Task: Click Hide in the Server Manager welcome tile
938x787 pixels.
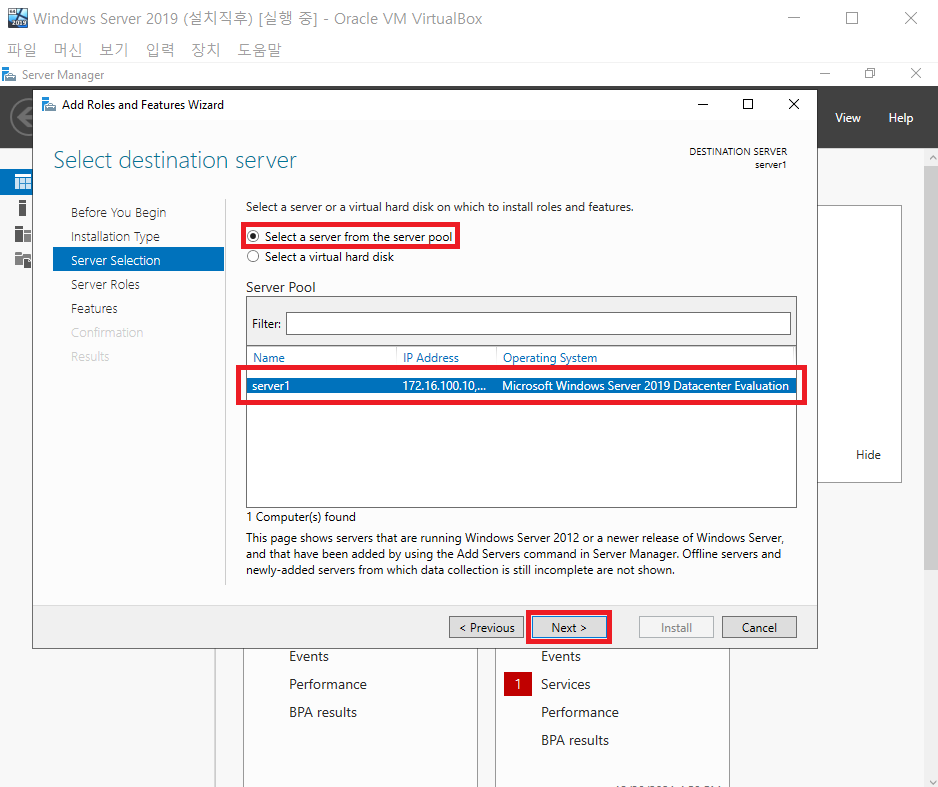Action: pyautogui.click(x=868, y=454)
